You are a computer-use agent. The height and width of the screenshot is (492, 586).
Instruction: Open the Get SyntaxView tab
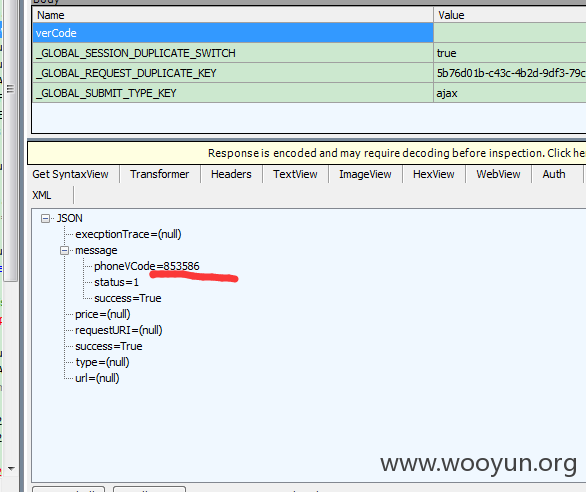[70, 174]
